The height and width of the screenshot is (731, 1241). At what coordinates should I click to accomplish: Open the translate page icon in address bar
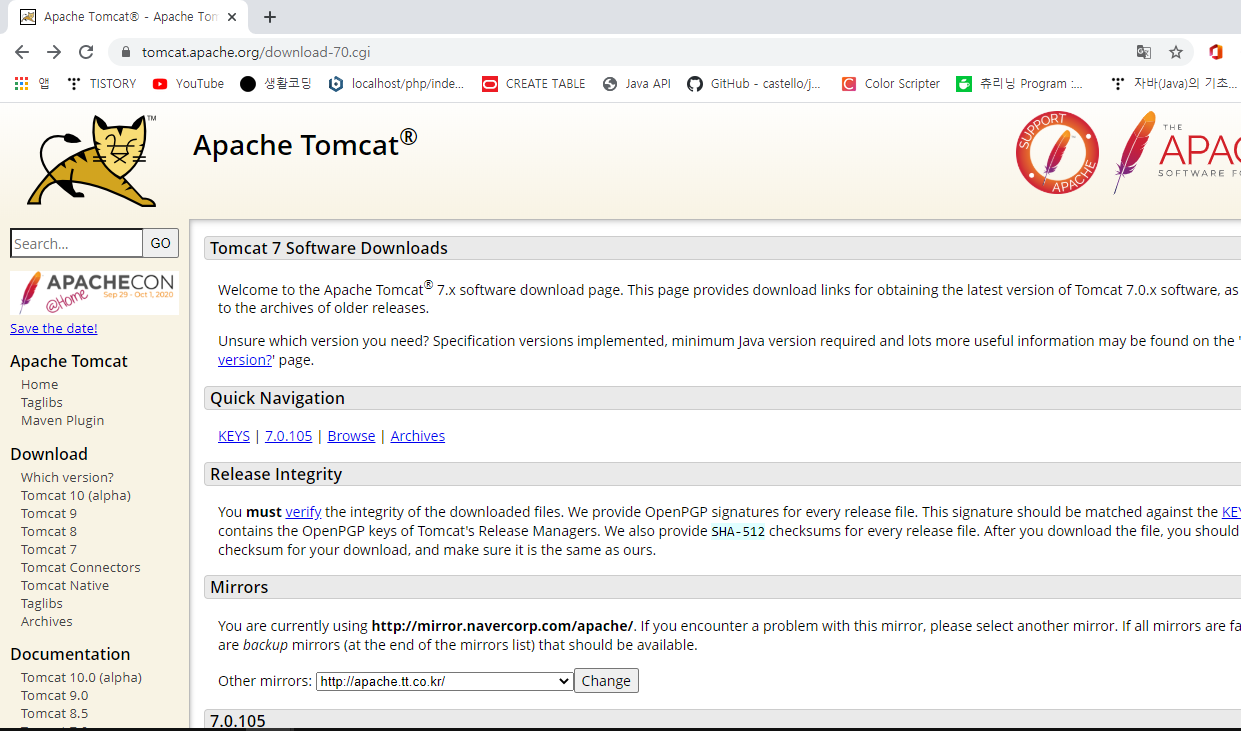[1143, 52]
